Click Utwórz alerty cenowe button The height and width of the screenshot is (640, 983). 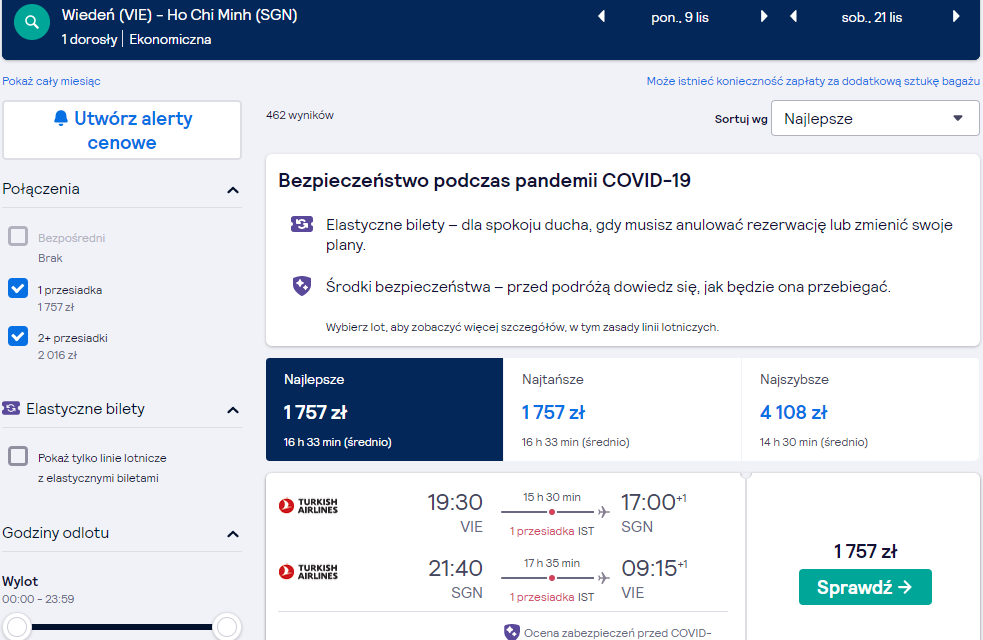[122, 130]
